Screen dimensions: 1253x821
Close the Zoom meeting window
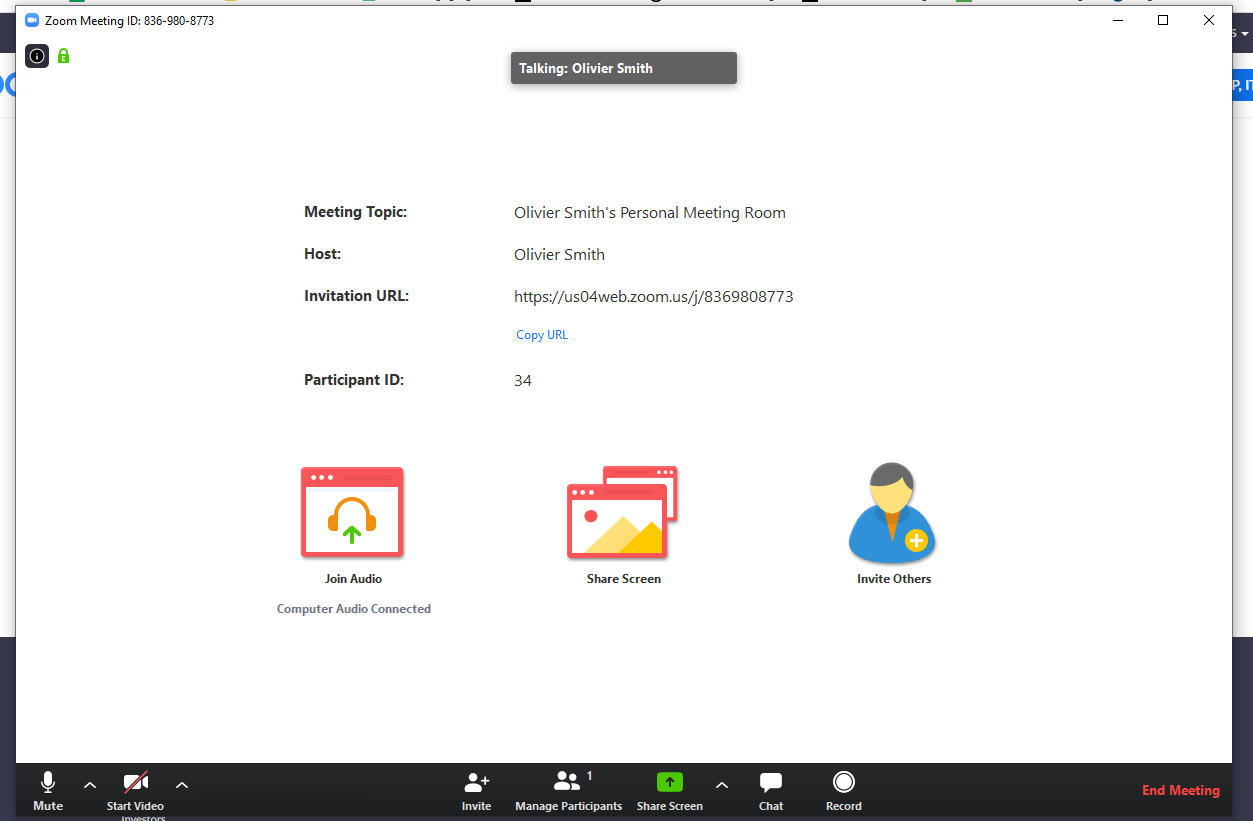[x=1209, y=20]
